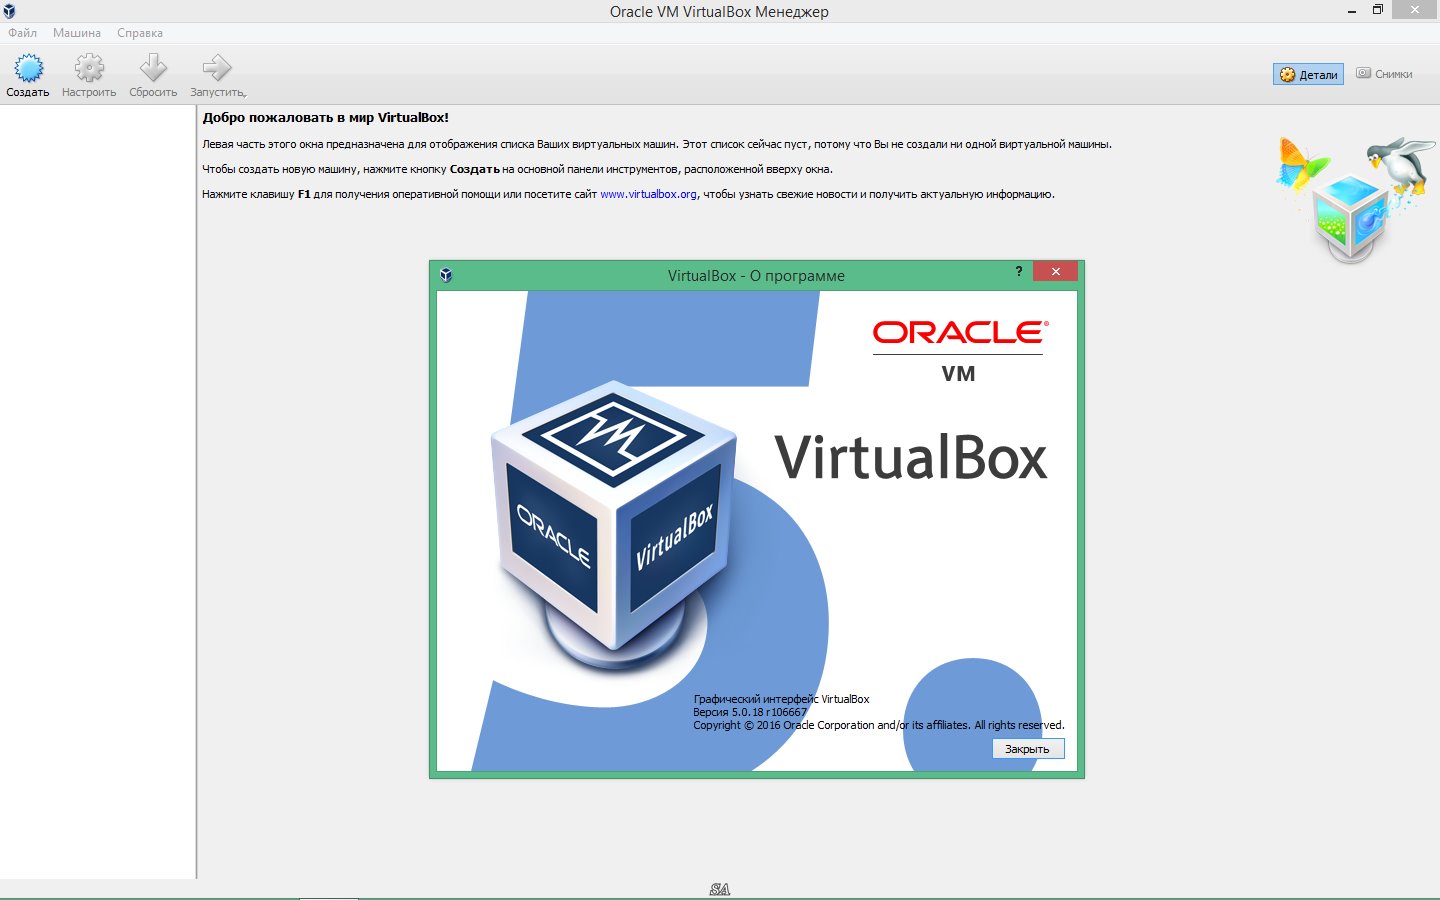
Task: Click the Copyright 2016 Oracle Corporation text
Action: [879, 725]
